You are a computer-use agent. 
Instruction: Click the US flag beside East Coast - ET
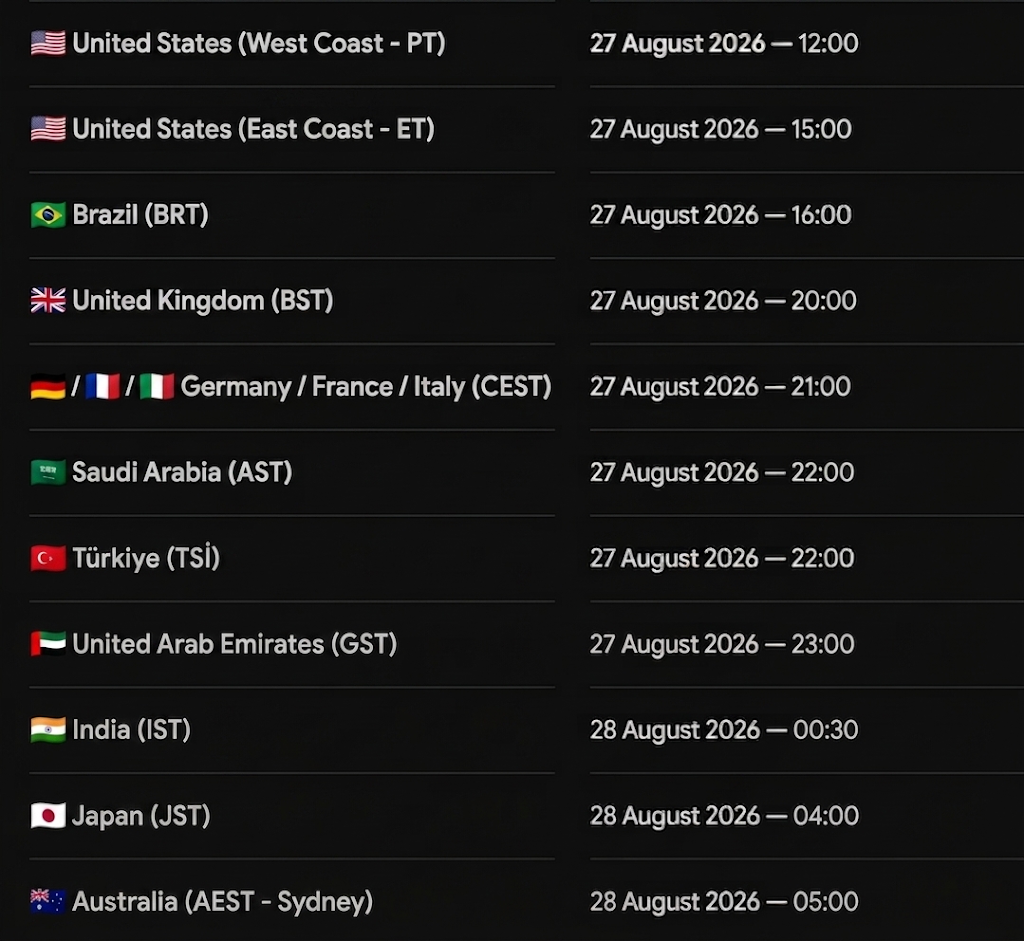pyautogui.click(x=48, y=129)
